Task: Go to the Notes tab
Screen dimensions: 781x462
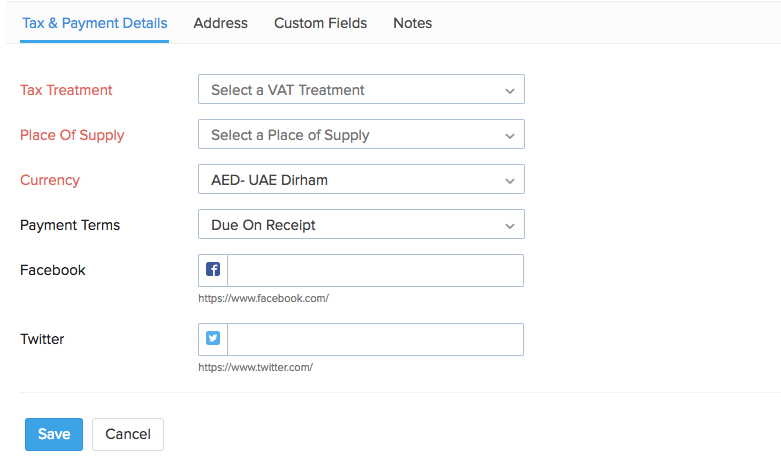Action: 412,23
